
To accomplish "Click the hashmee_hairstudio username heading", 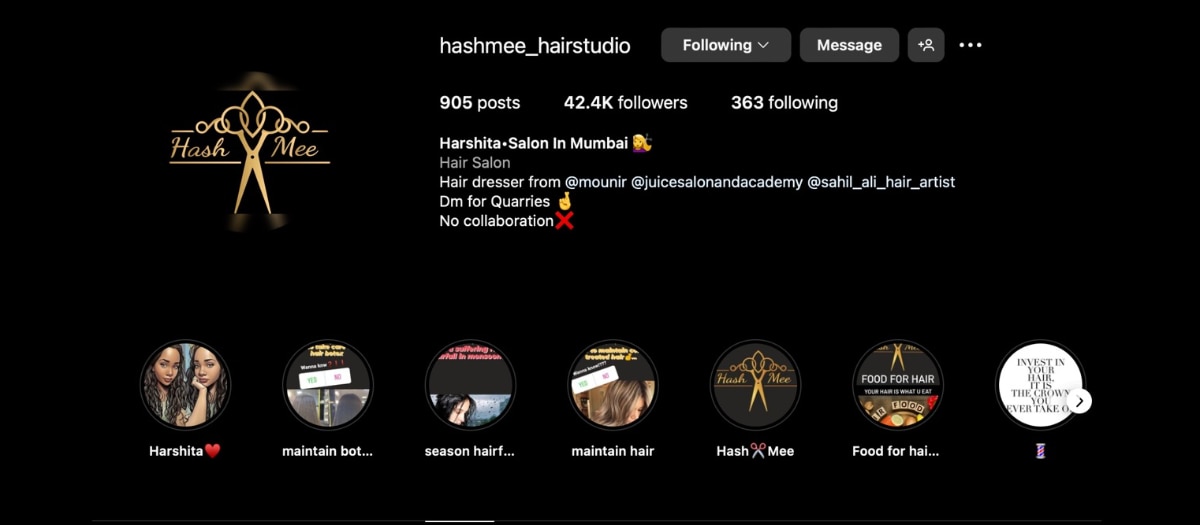I will pyautogui.click(x=535, y=45).
